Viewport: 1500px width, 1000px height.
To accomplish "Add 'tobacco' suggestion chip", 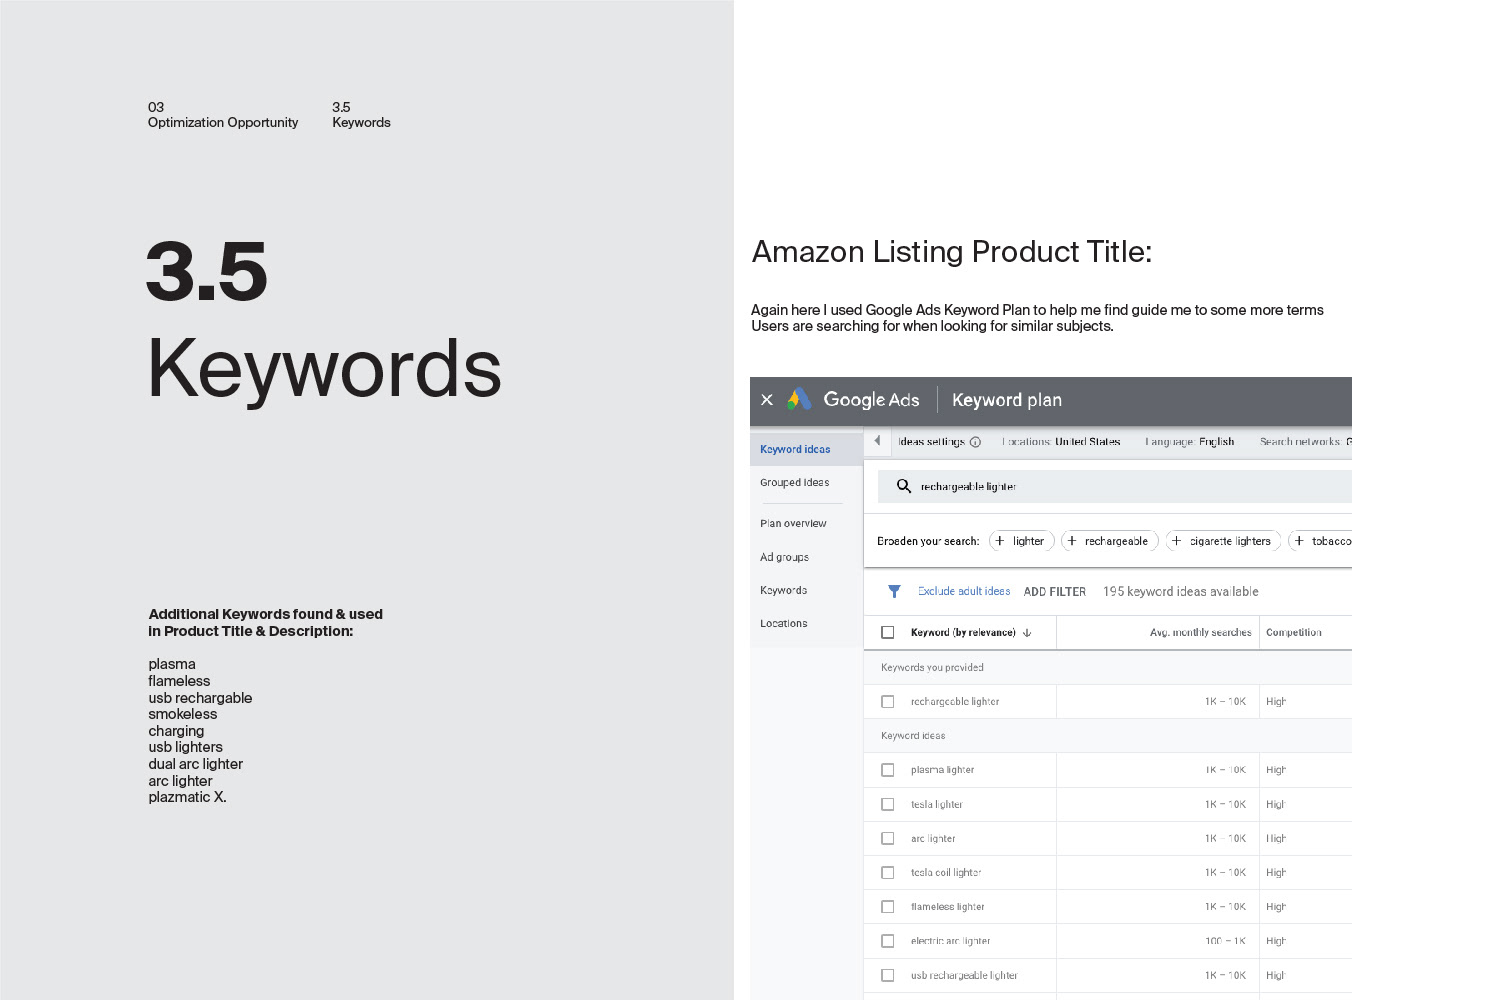I will coord(1320,541).
